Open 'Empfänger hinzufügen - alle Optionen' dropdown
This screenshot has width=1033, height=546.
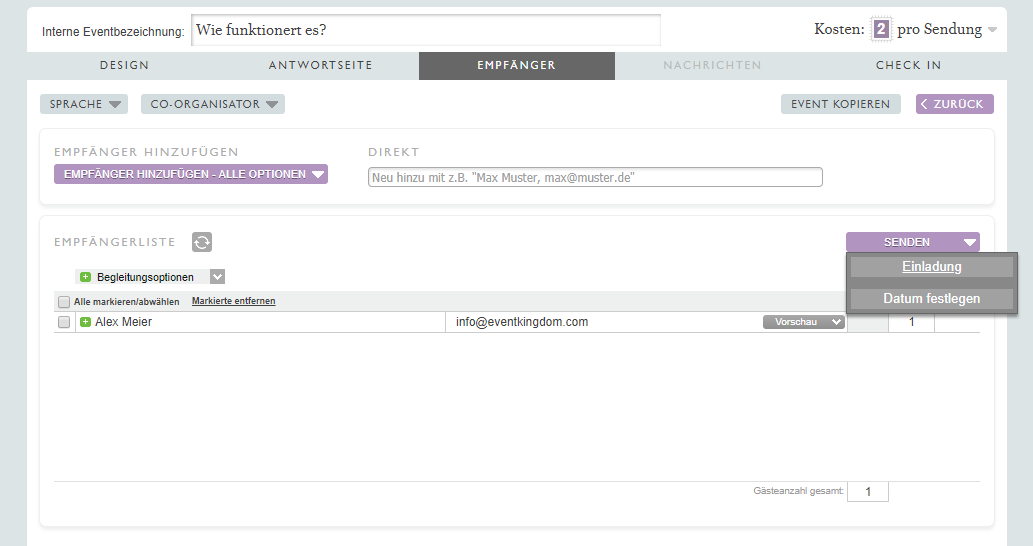tap(191, 174)
